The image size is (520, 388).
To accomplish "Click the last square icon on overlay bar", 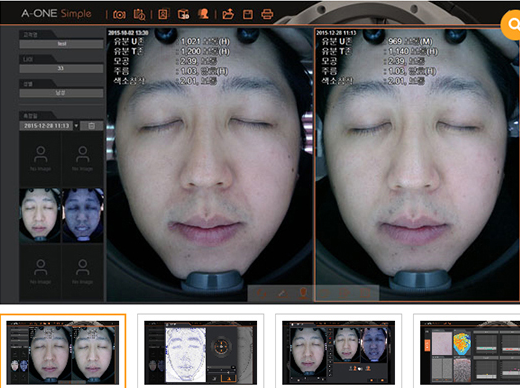I will (365, 294).
